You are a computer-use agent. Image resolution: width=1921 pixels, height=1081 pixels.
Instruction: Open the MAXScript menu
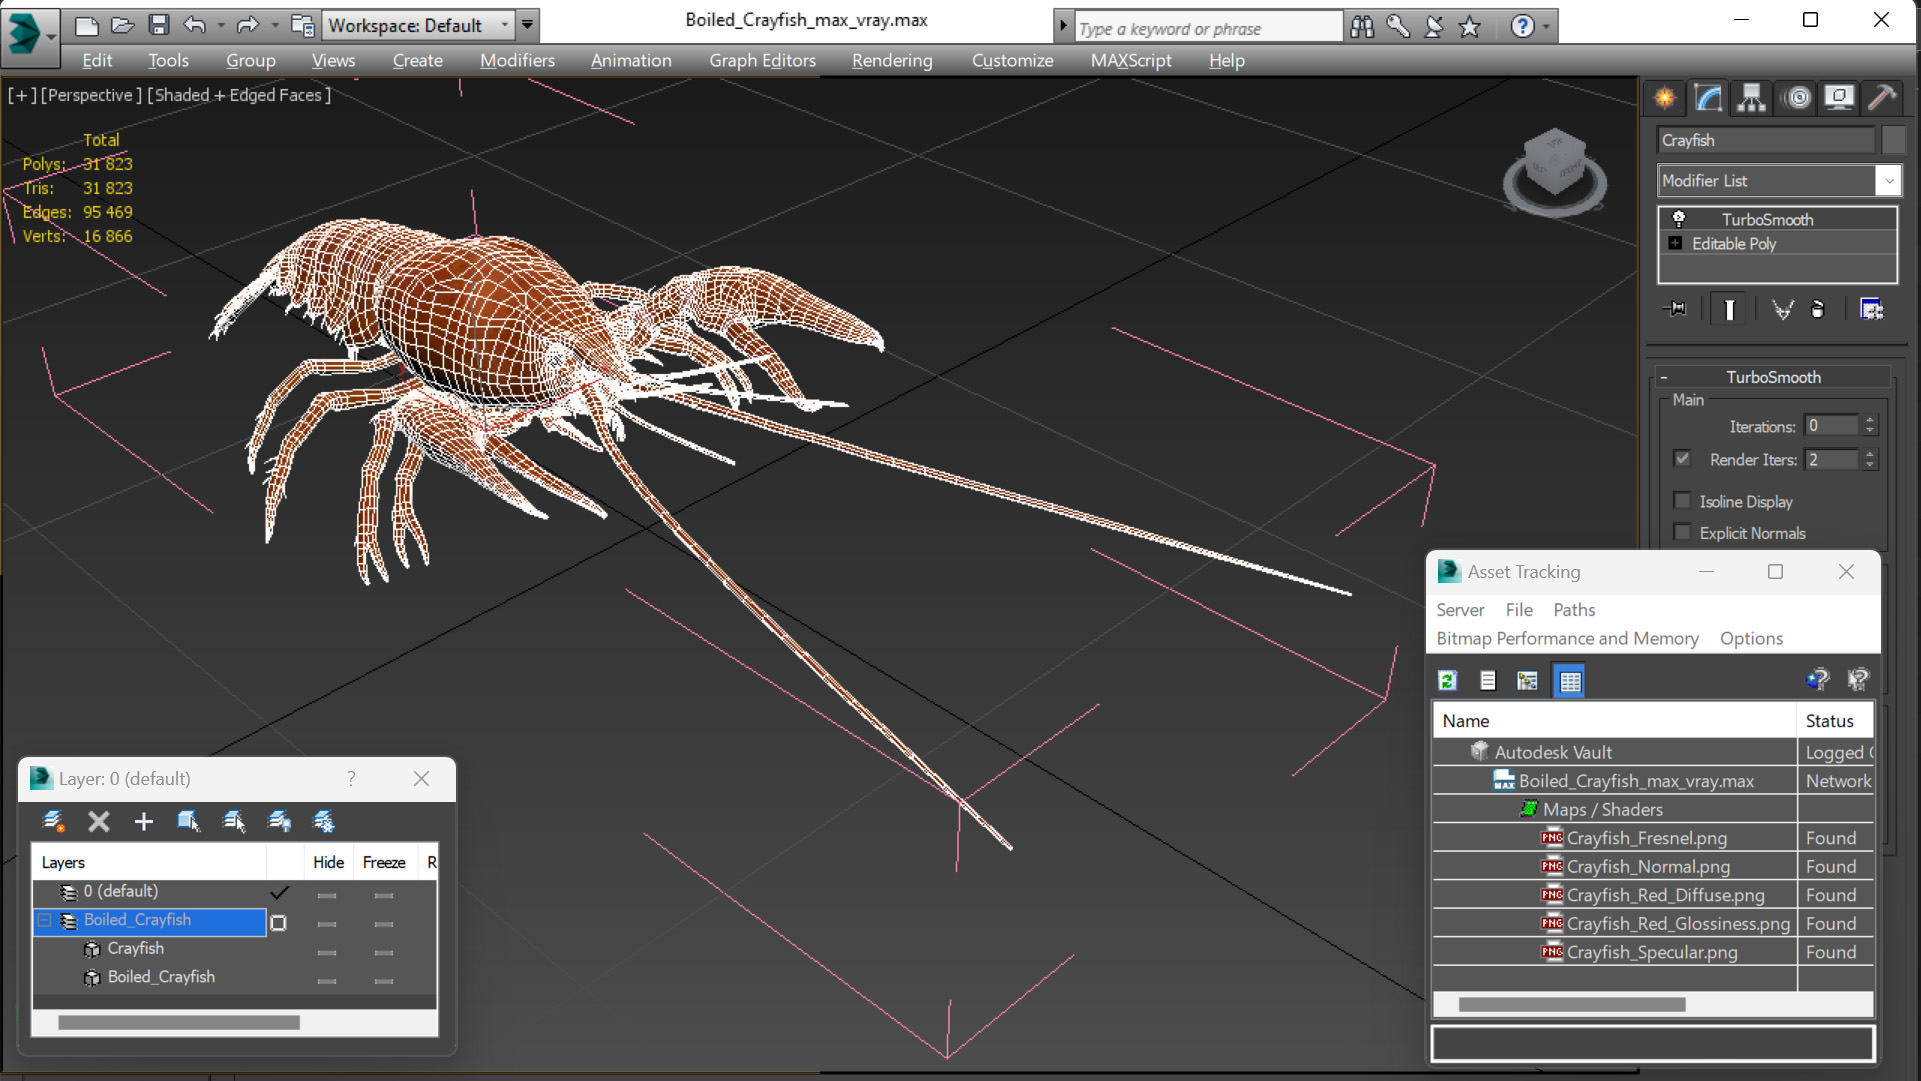coord(1130,60)
